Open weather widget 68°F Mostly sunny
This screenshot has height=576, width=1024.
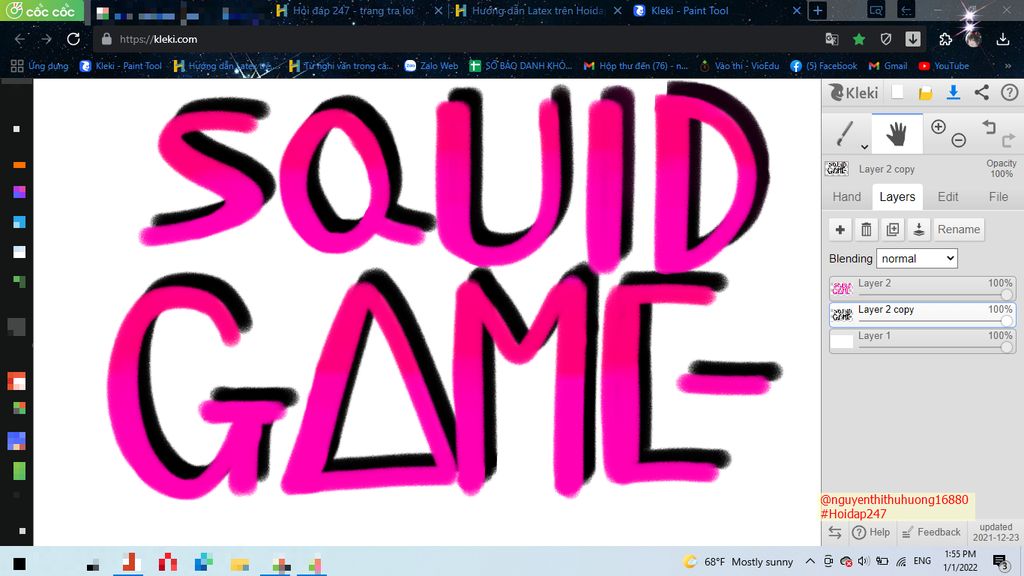738,562
